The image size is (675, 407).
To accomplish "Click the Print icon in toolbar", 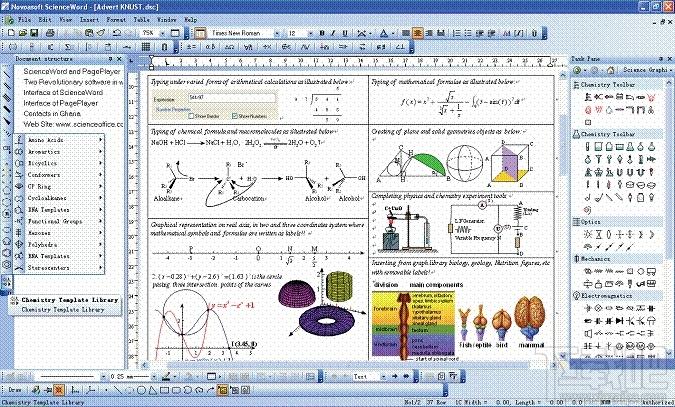I will 50,33.
